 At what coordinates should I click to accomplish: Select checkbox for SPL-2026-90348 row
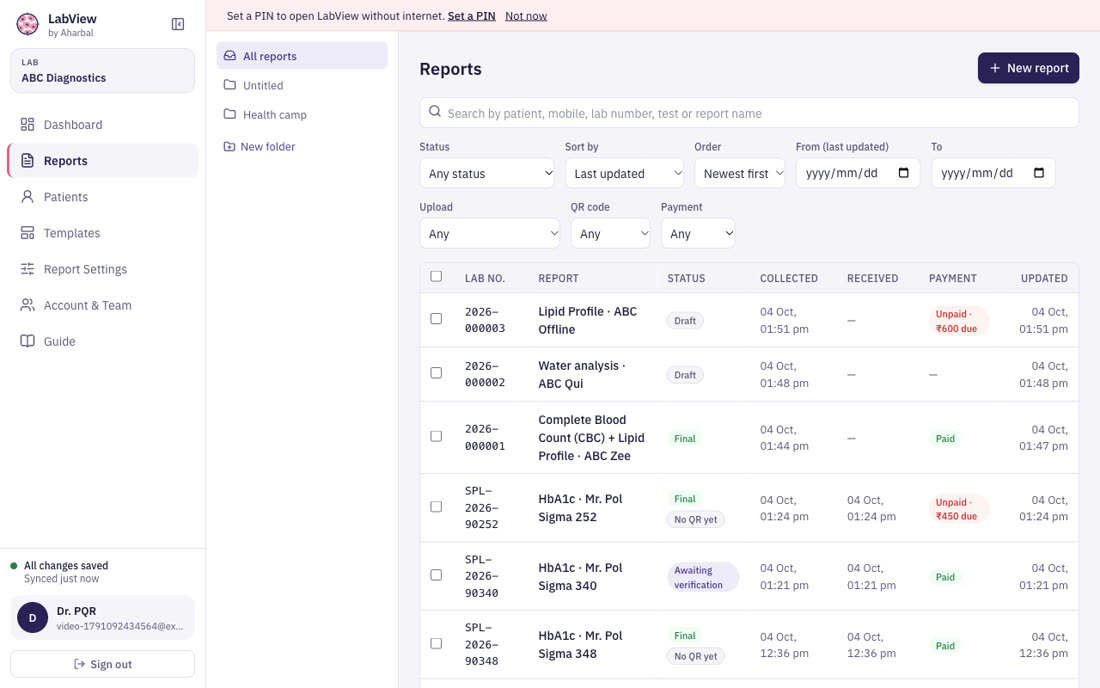[436, 643]
